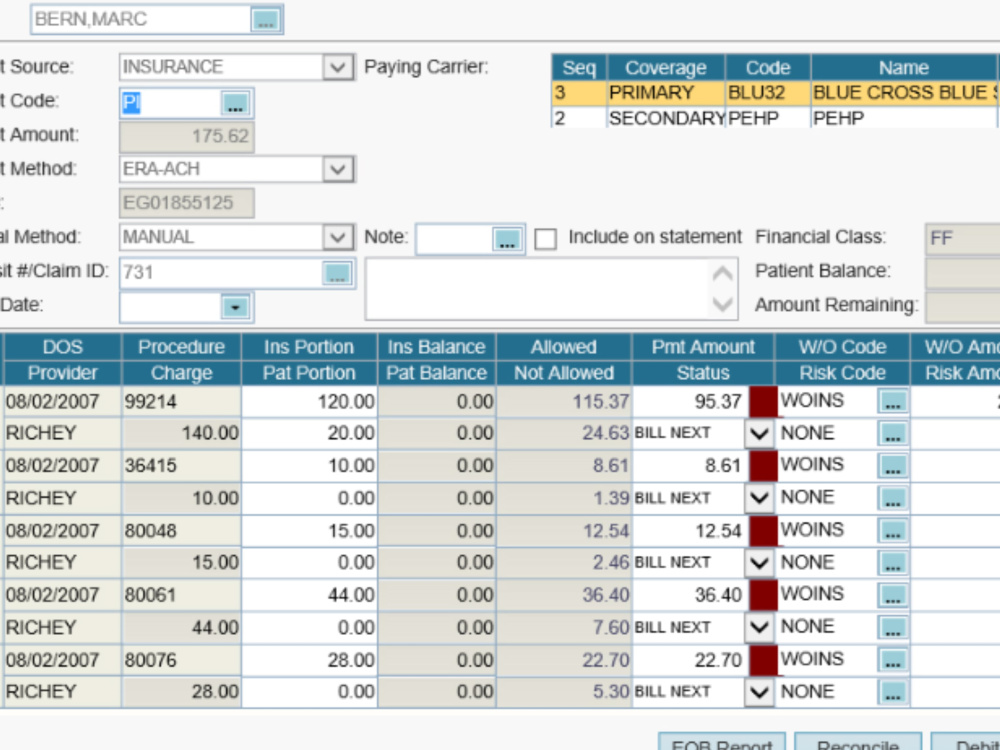The image size is (1000, 750).
Task: Click the W/O Code column header
Action: (x=842, y=347)
